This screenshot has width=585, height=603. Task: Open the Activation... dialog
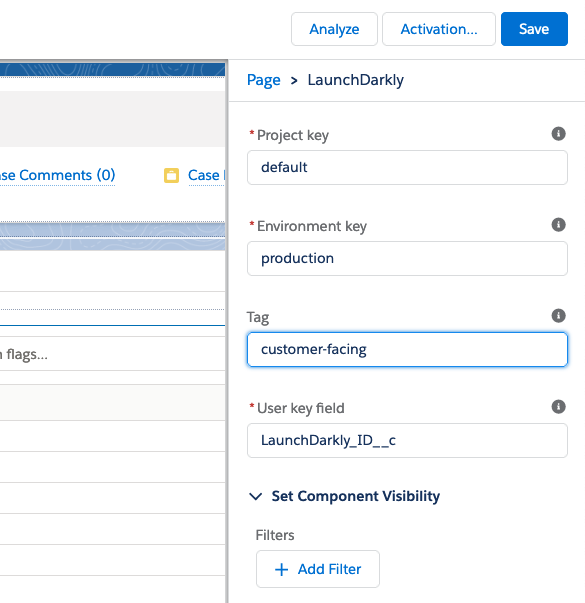coord(438,29)
